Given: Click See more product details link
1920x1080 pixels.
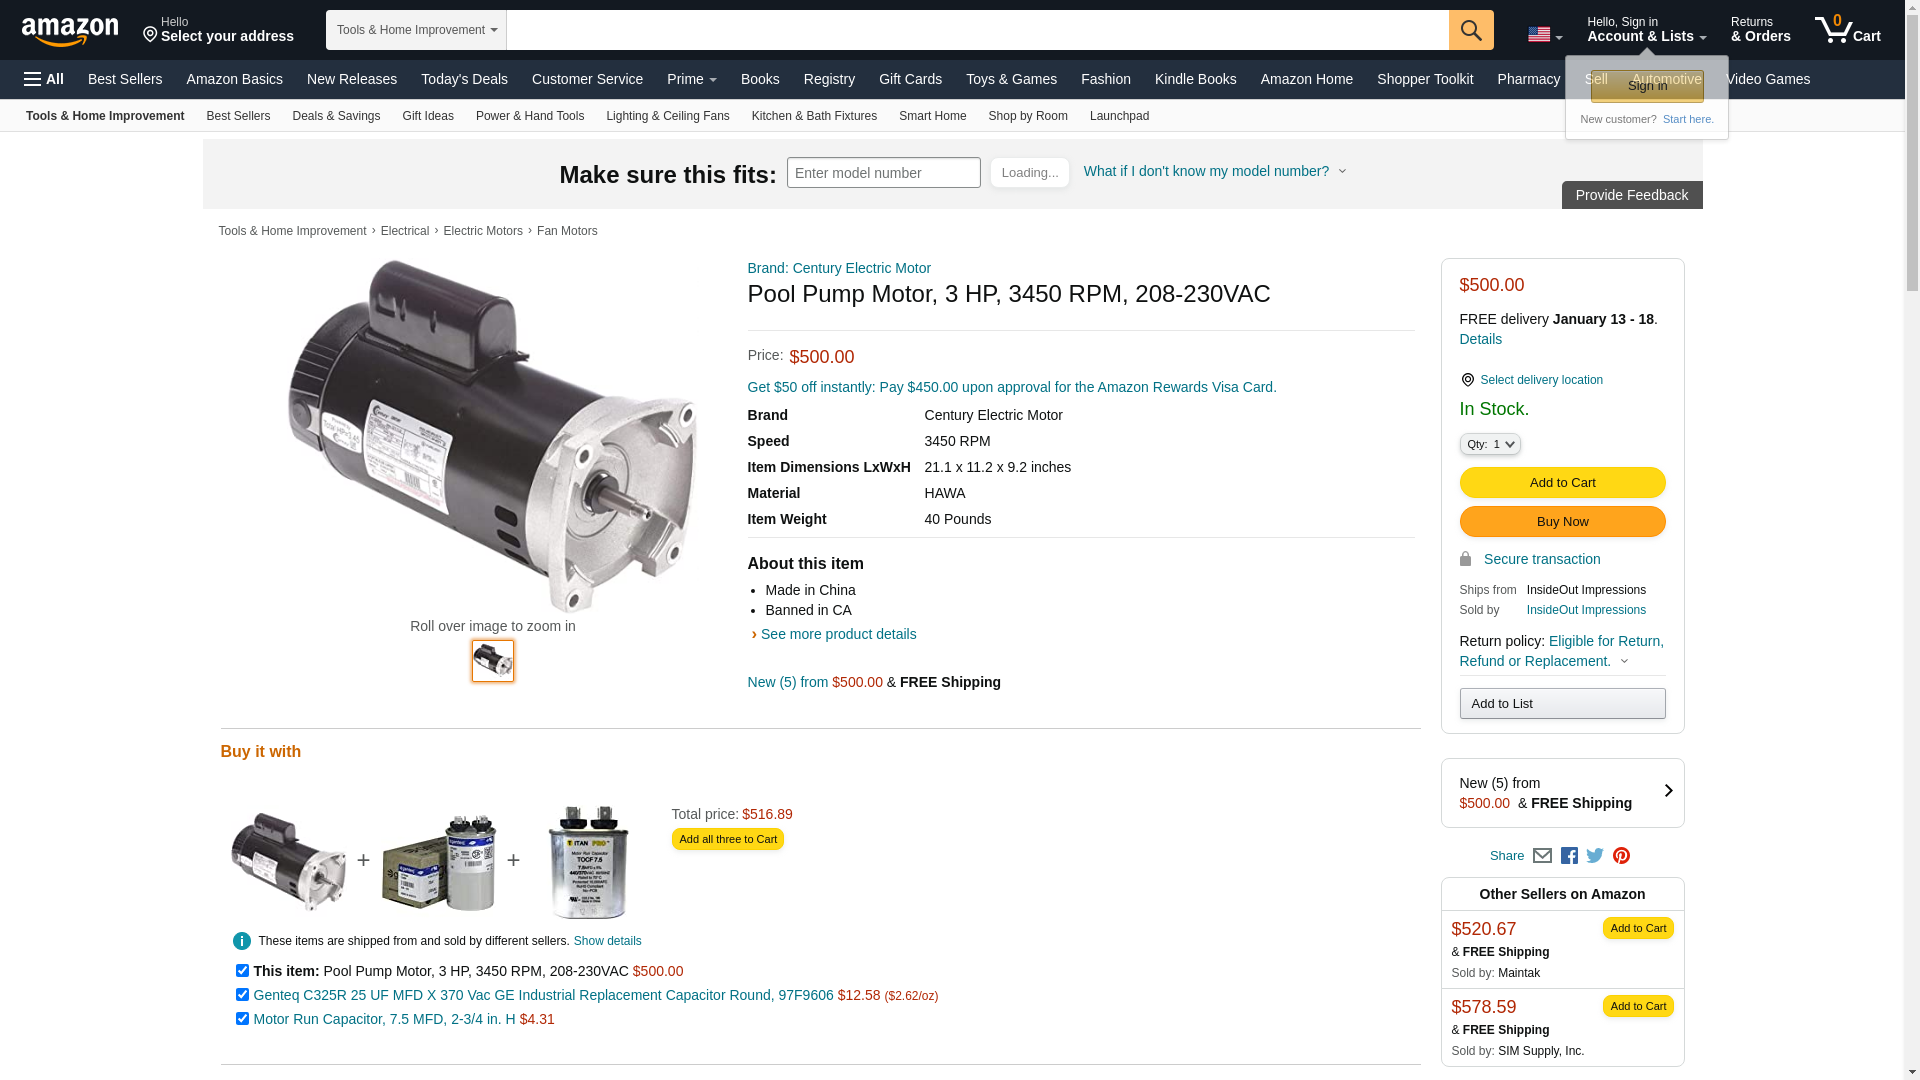Looking at the screenshot, I should point(838,634).
